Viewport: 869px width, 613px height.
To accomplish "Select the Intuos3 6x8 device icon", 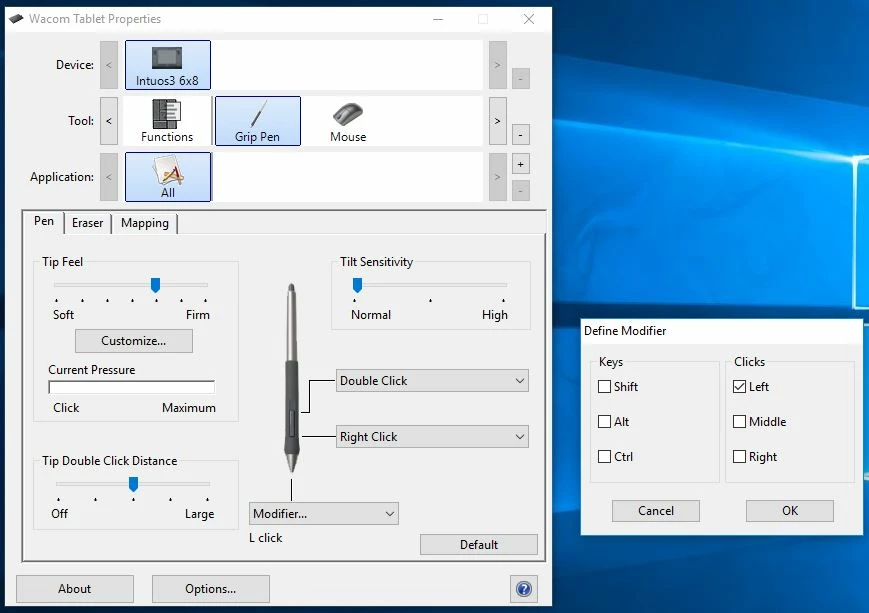I will pos(167,65).
